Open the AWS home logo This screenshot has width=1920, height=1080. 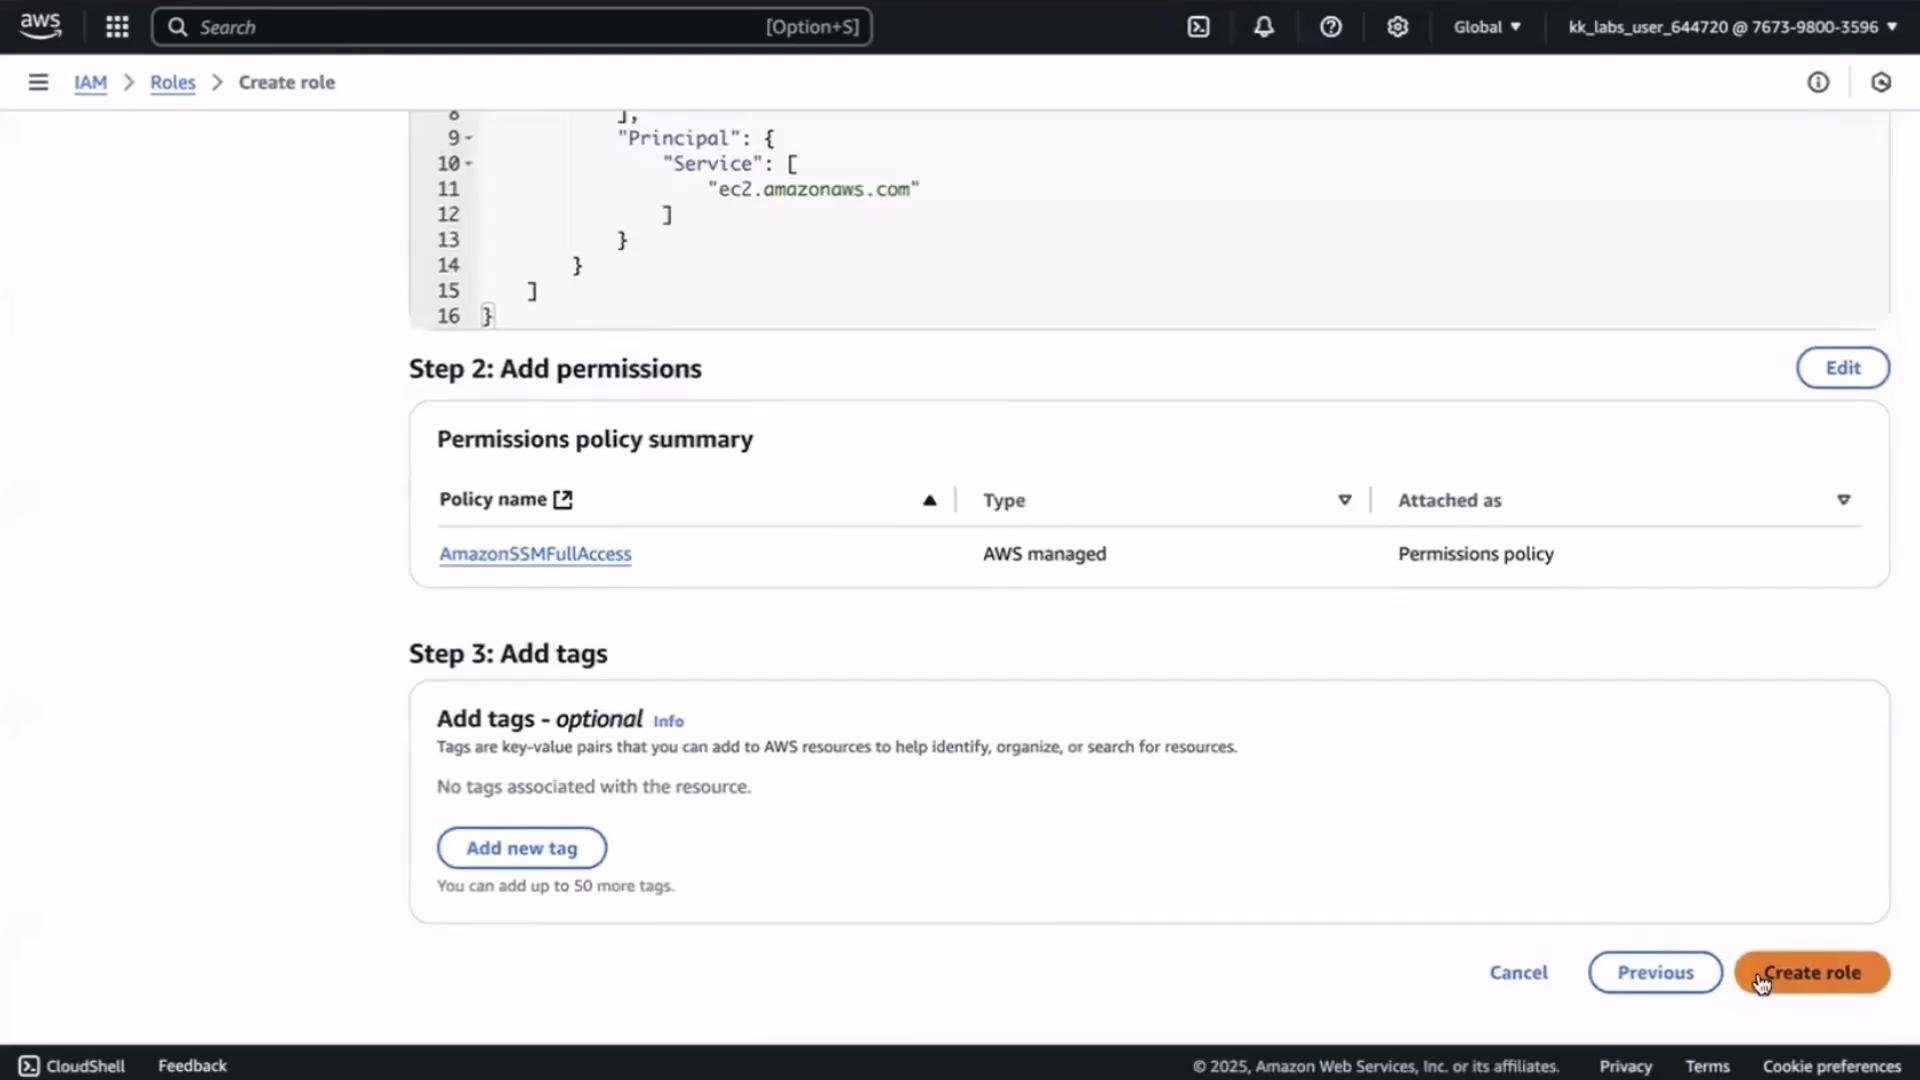(x=40, y=26)
